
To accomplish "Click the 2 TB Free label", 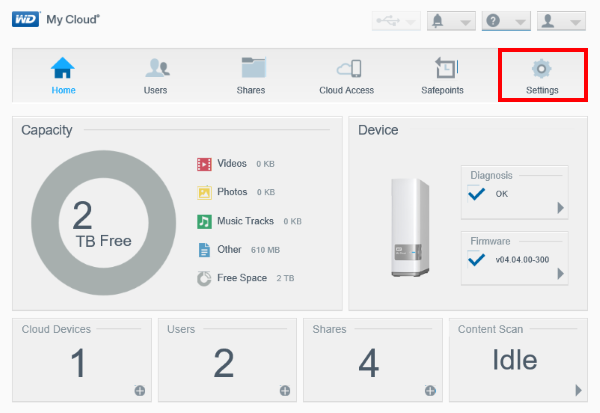I will coord(103,225).
